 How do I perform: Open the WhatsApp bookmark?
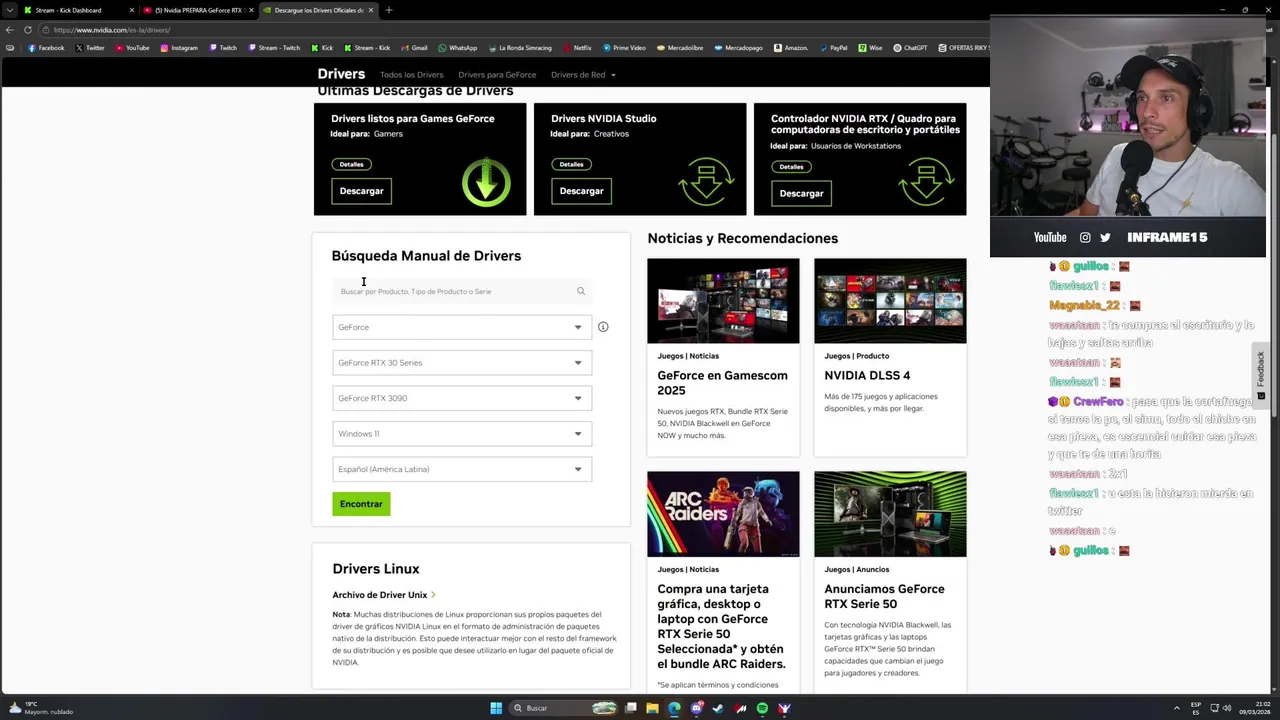[457, 48]
